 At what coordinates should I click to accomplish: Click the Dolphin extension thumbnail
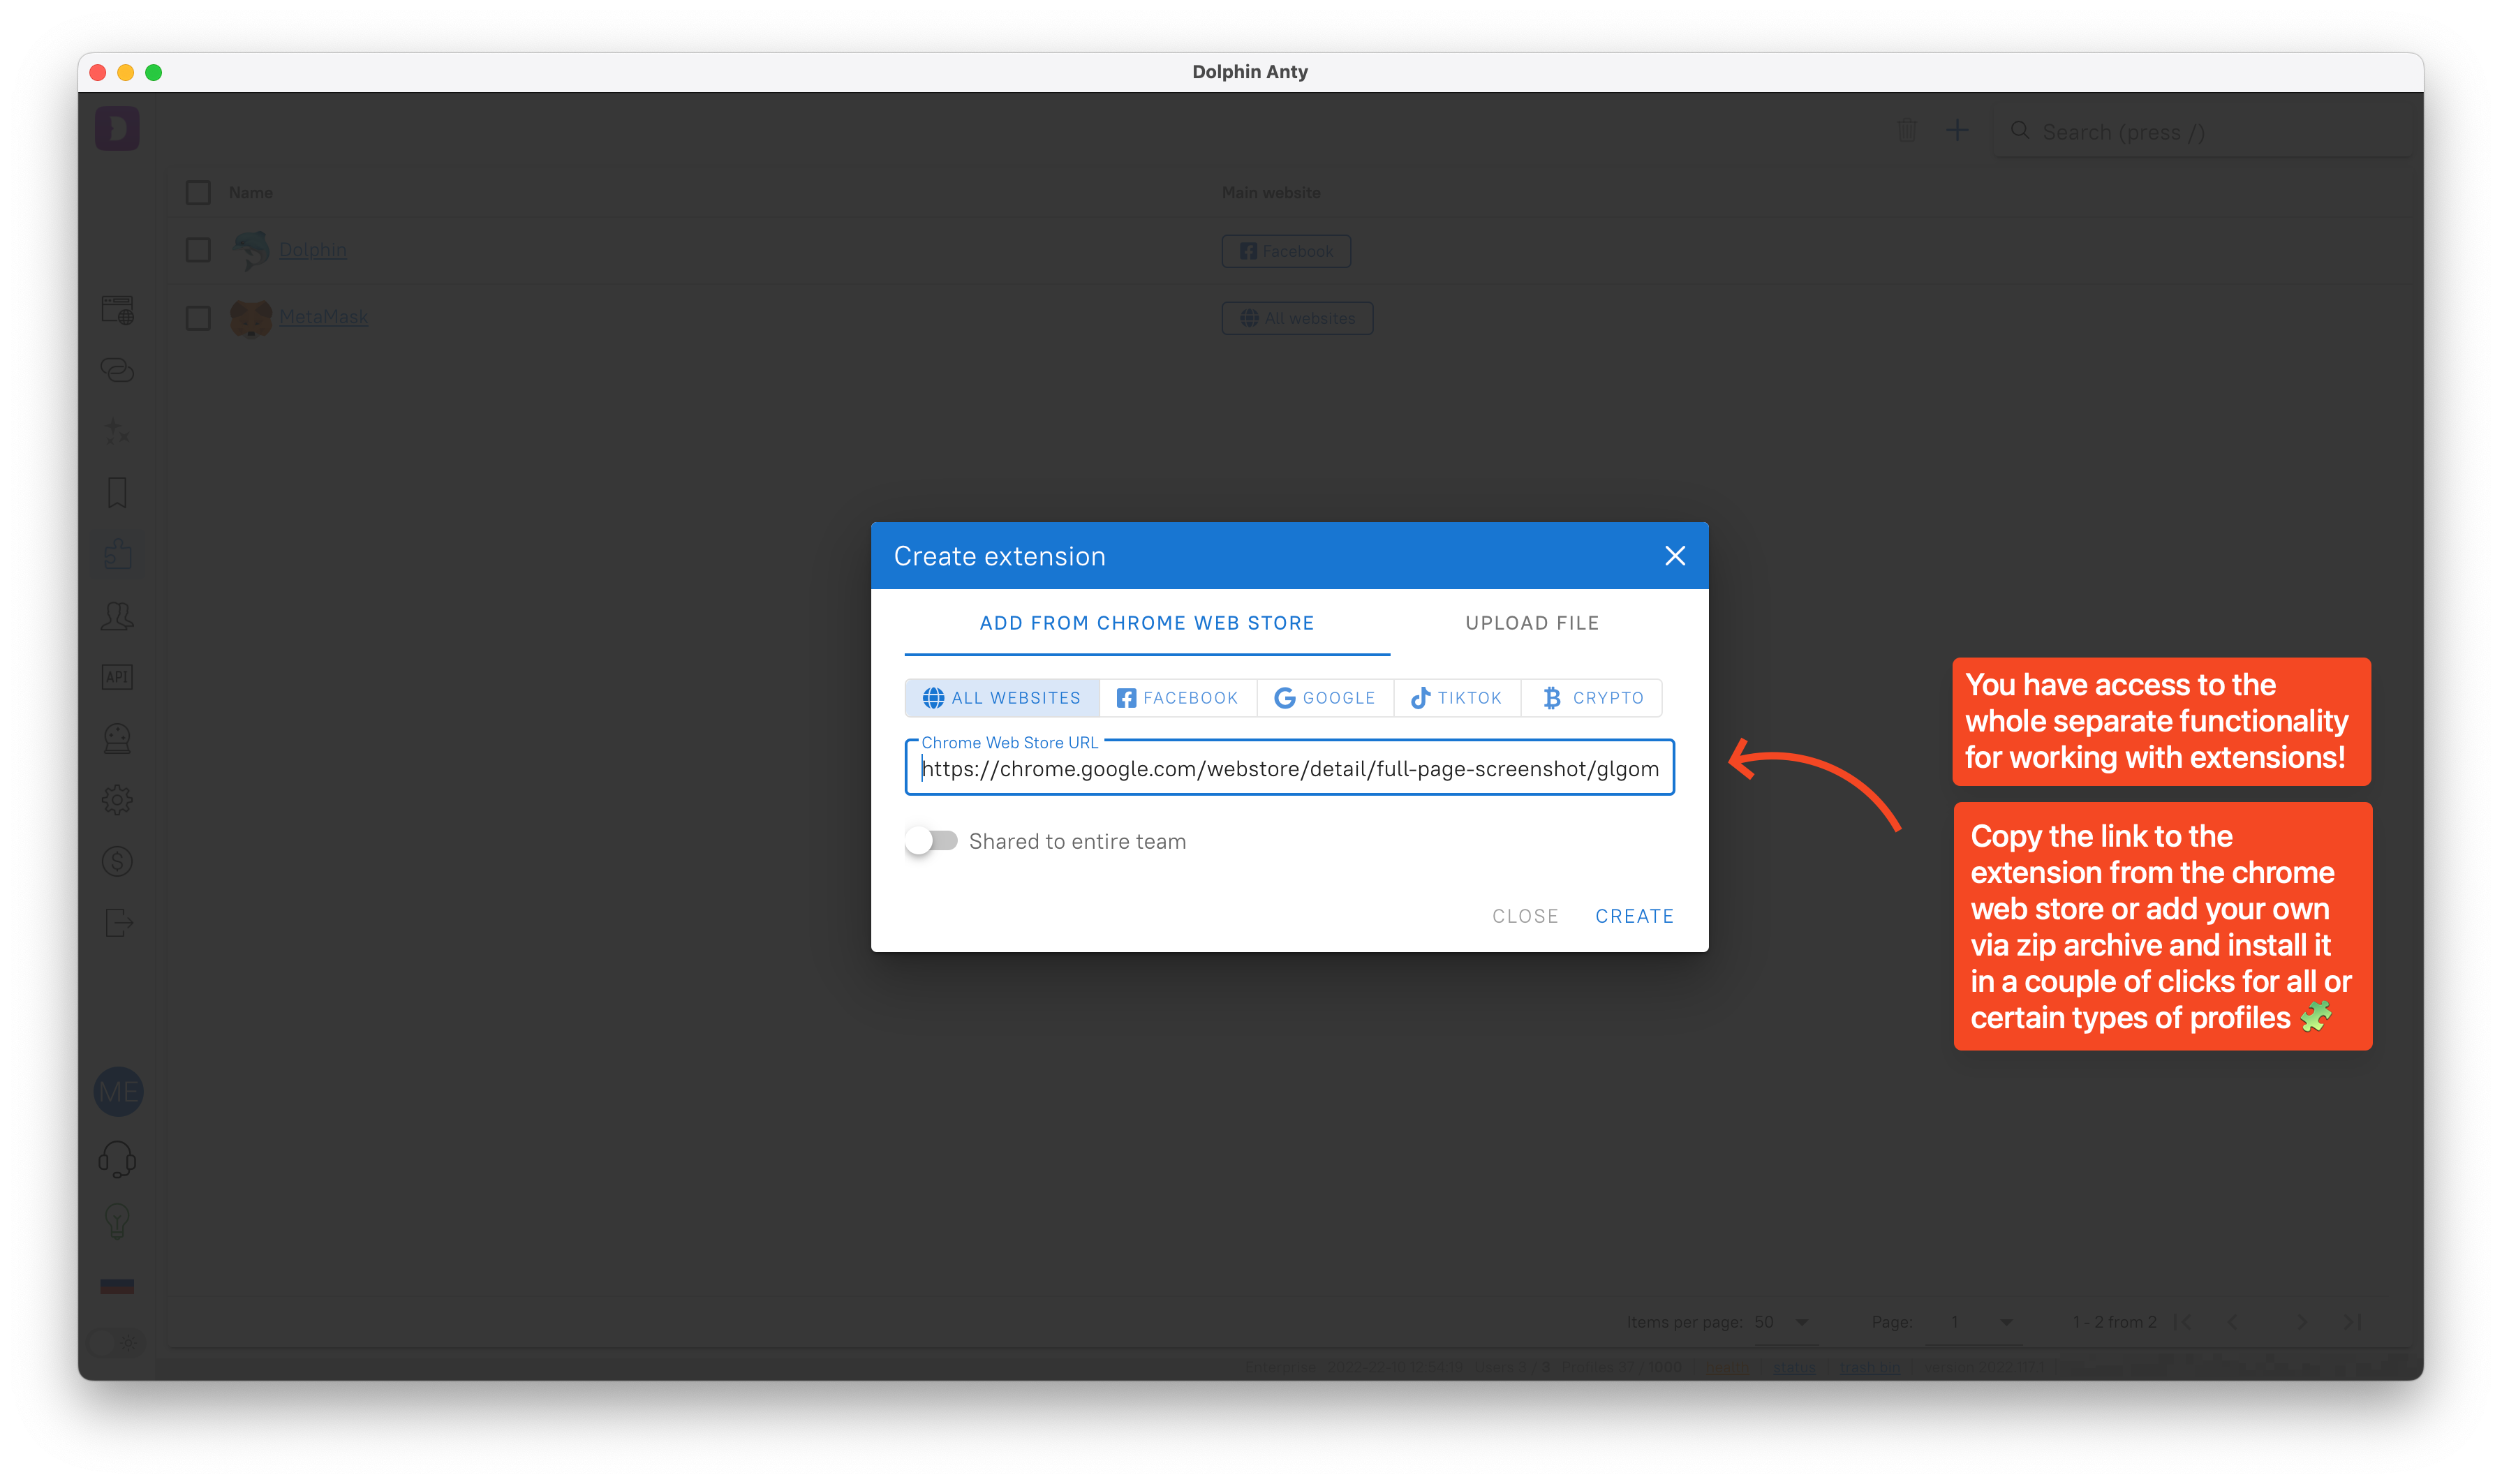tap(251, 250)
